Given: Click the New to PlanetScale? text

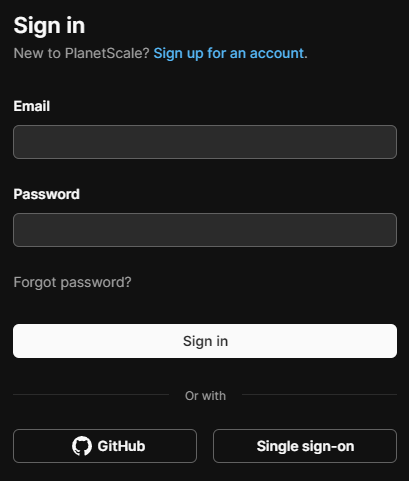Looking at the screenshot, I should (81, 53).
